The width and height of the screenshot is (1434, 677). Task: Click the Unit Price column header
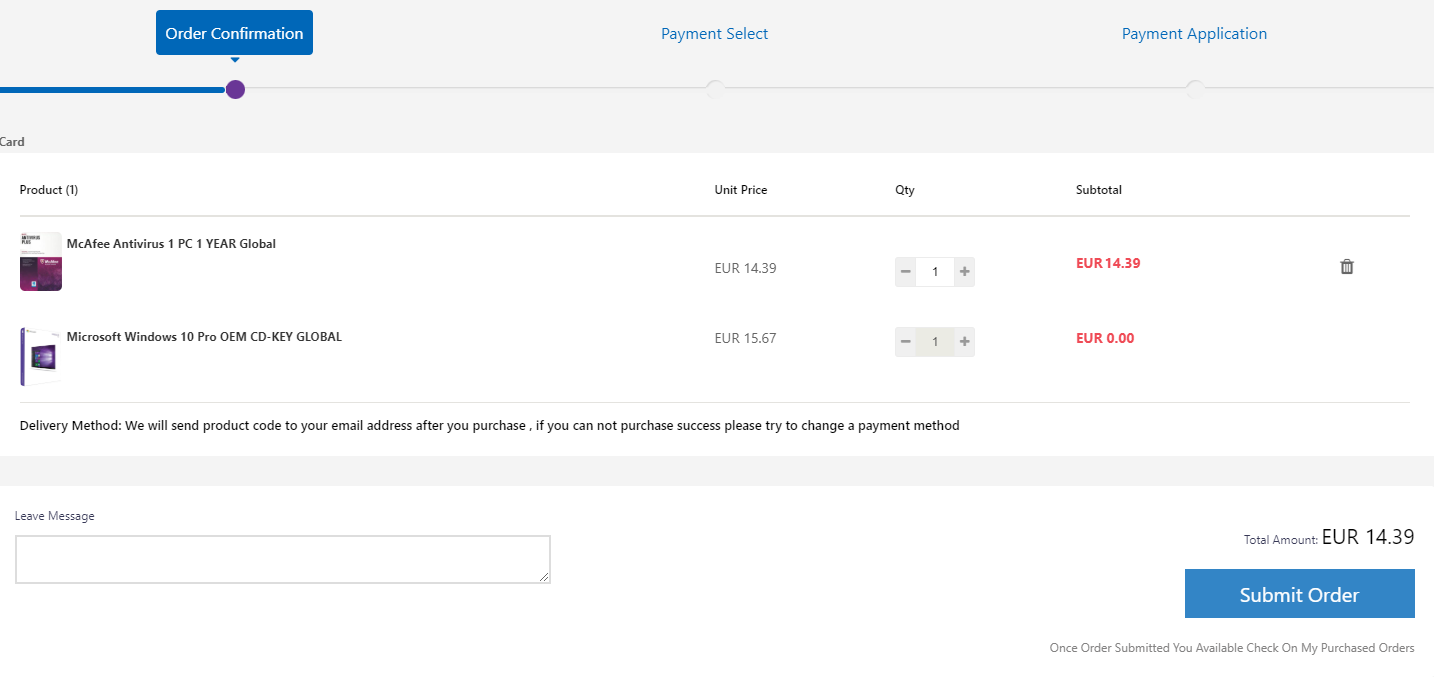point(741,190)
